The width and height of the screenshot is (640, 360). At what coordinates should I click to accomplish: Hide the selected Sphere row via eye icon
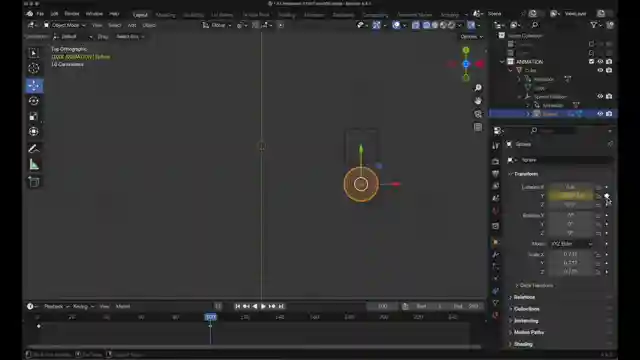pos(600,114)
